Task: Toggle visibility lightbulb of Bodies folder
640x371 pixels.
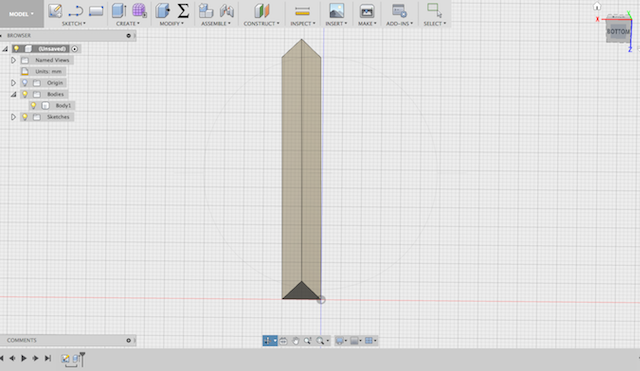Action: tap(25, 94)
